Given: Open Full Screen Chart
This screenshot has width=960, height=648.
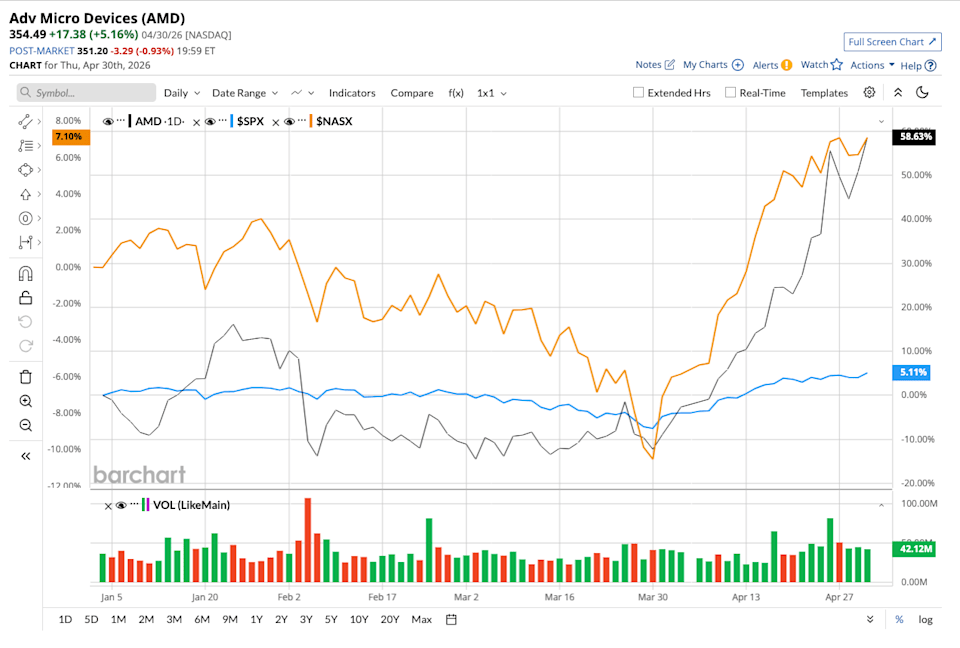Looking at the screenshot, I should (x=892, y=42).
